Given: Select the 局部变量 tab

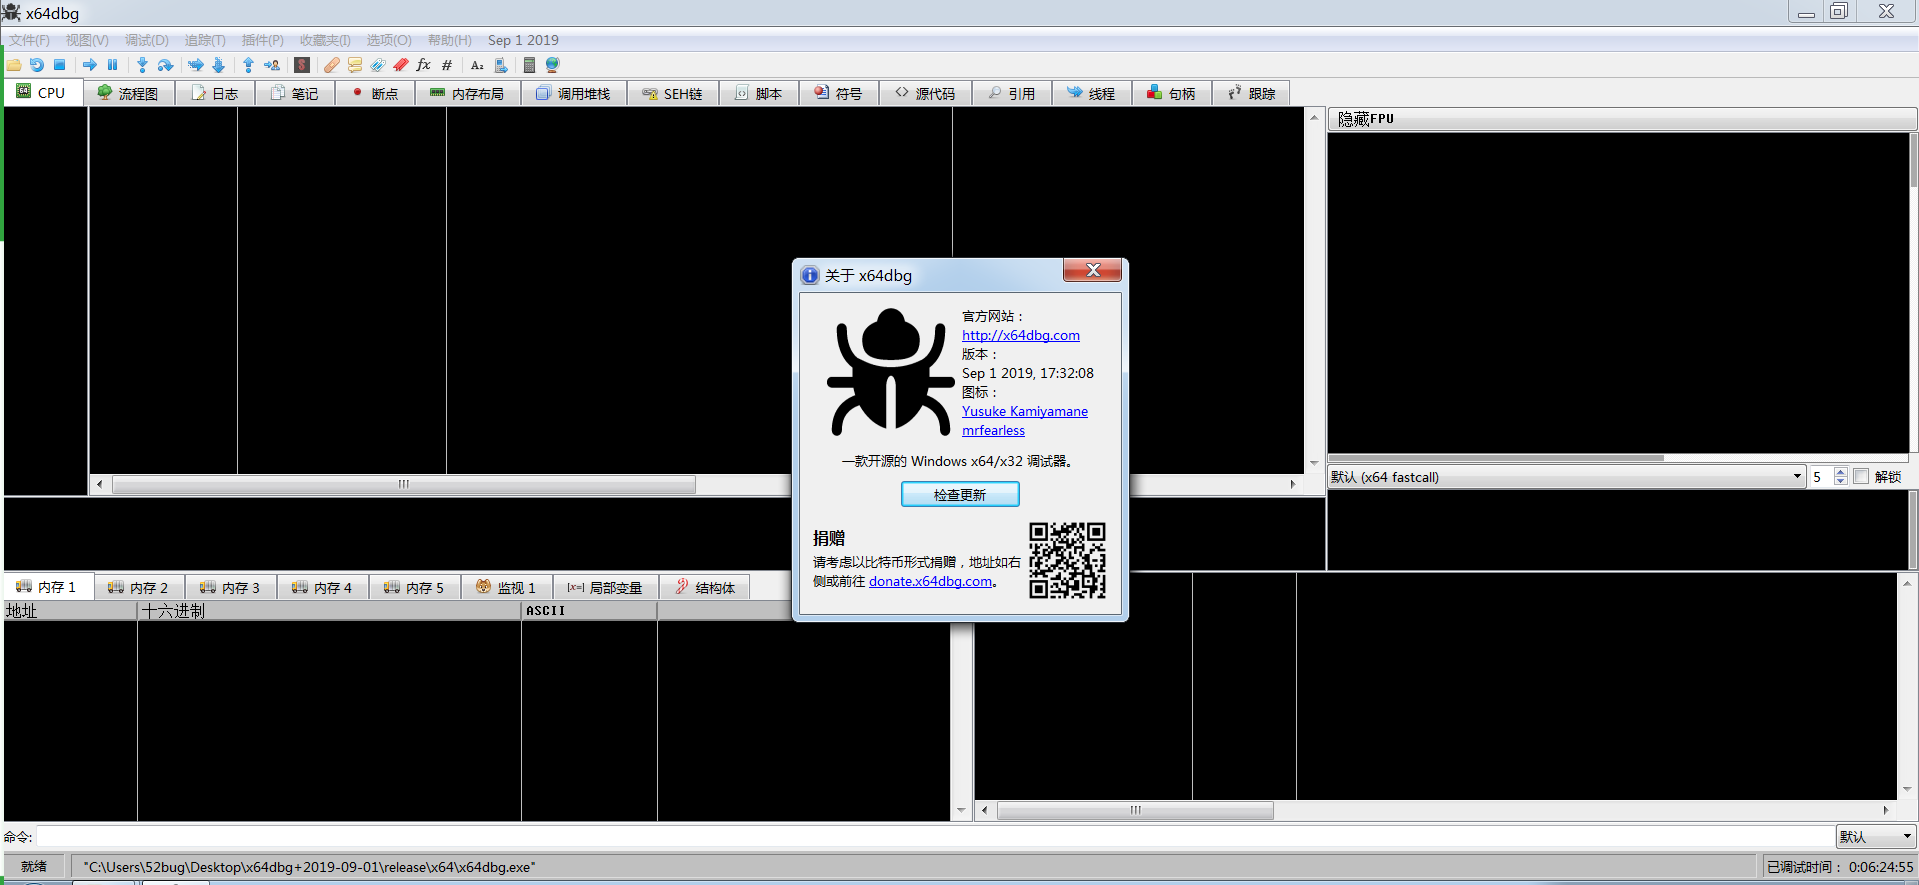Looking at the screenshot, I should coord(605,587).
